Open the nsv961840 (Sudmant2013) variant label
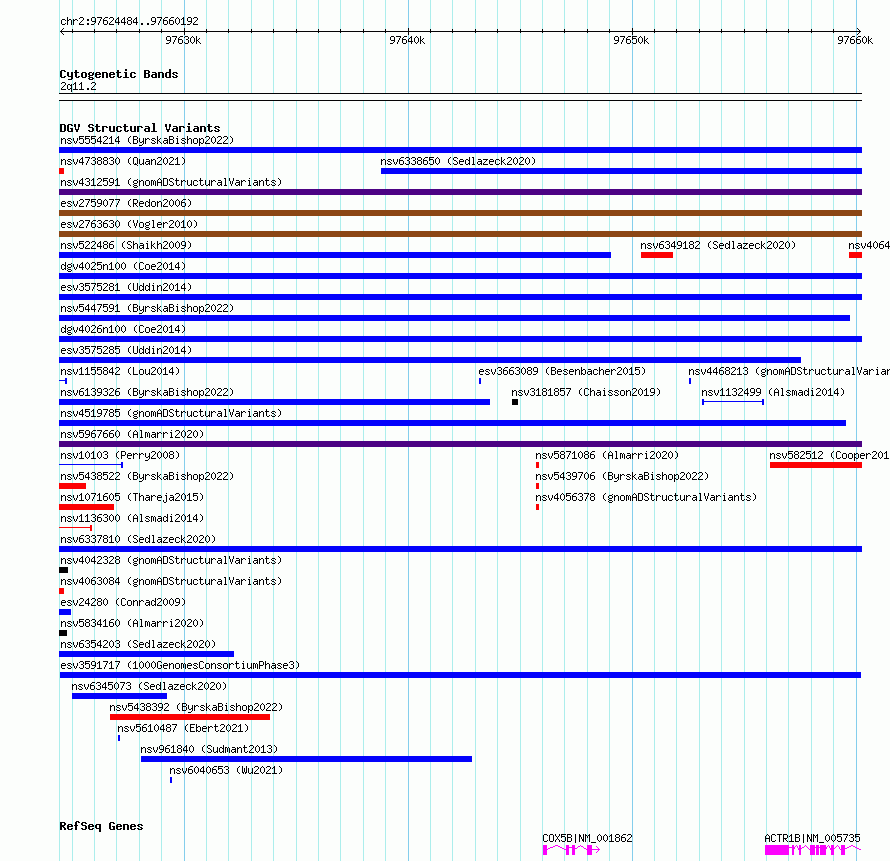This screenshot has height=861, width=890. tap(209, 749)
